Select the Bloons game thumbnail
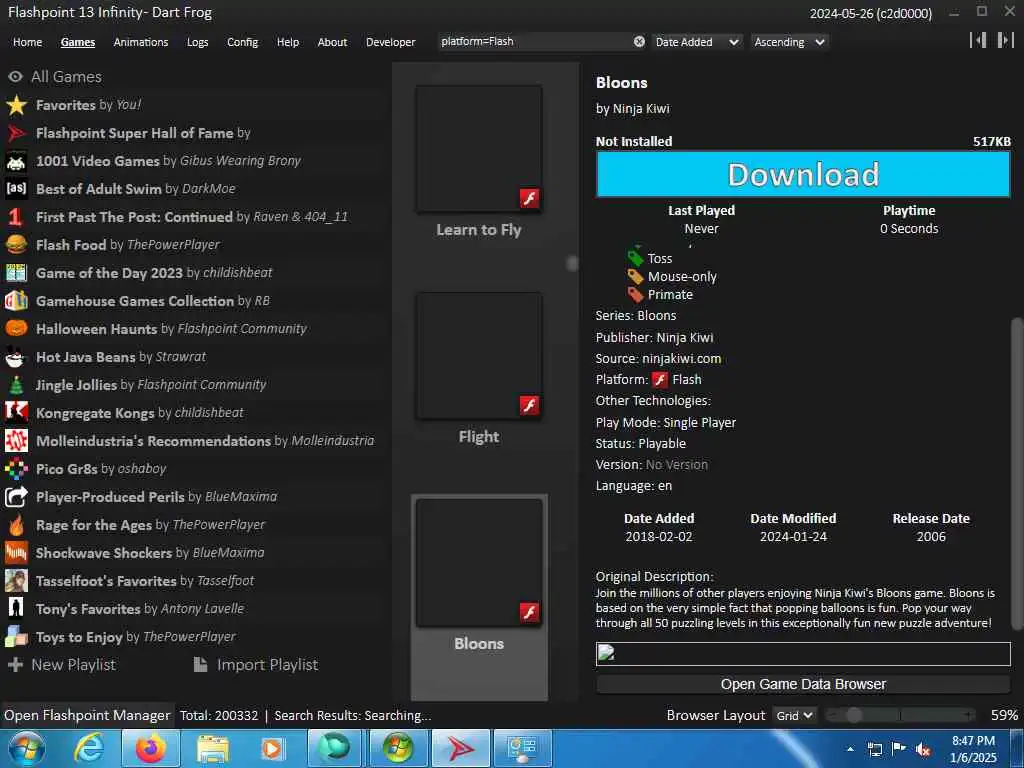The height and width of the screenshot is (768, 1024). (x=479, y=563)
